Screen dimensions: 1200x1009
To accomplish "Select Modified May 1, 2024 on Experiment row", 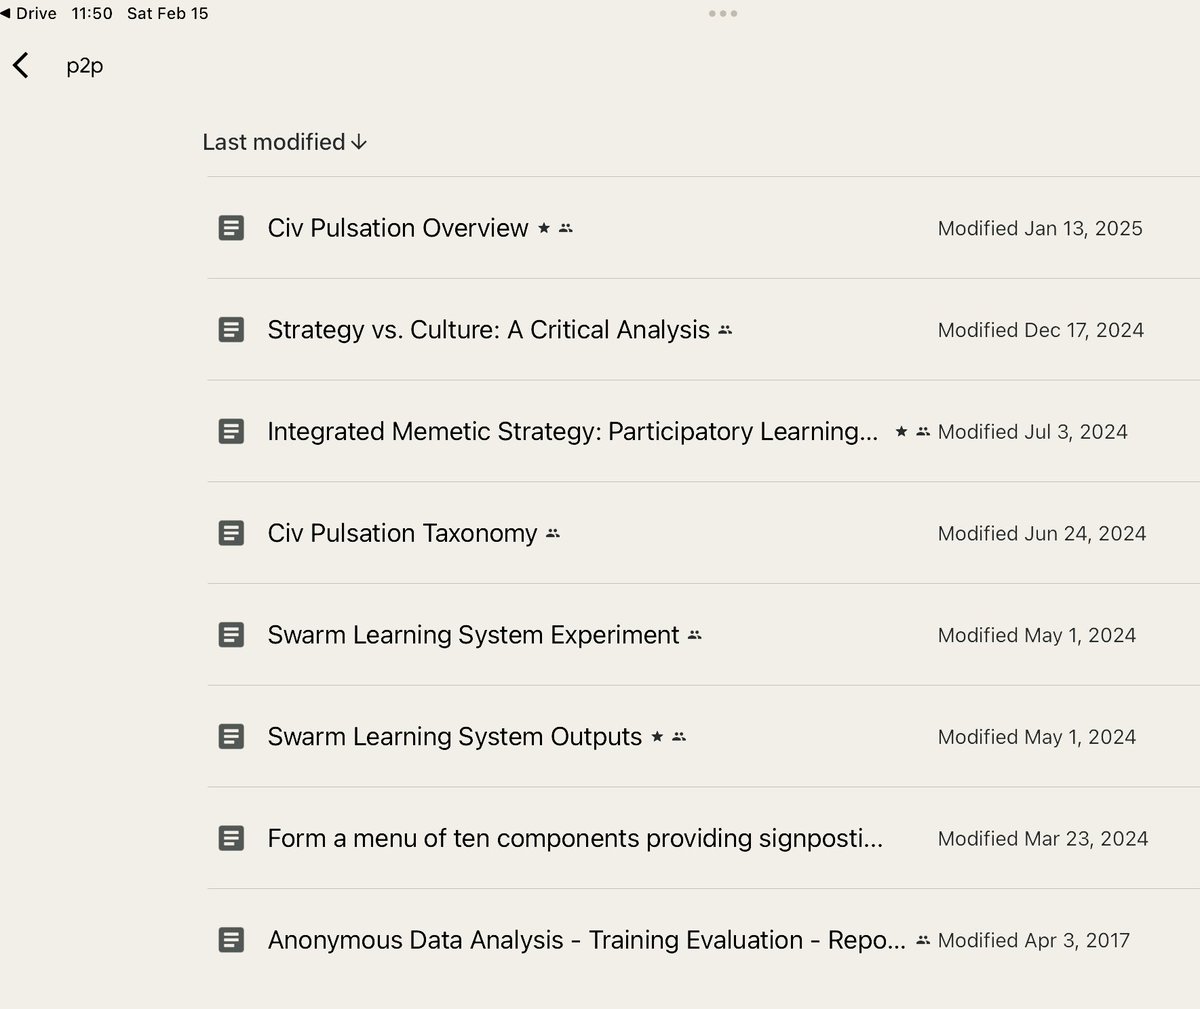I will [1037, 635].
